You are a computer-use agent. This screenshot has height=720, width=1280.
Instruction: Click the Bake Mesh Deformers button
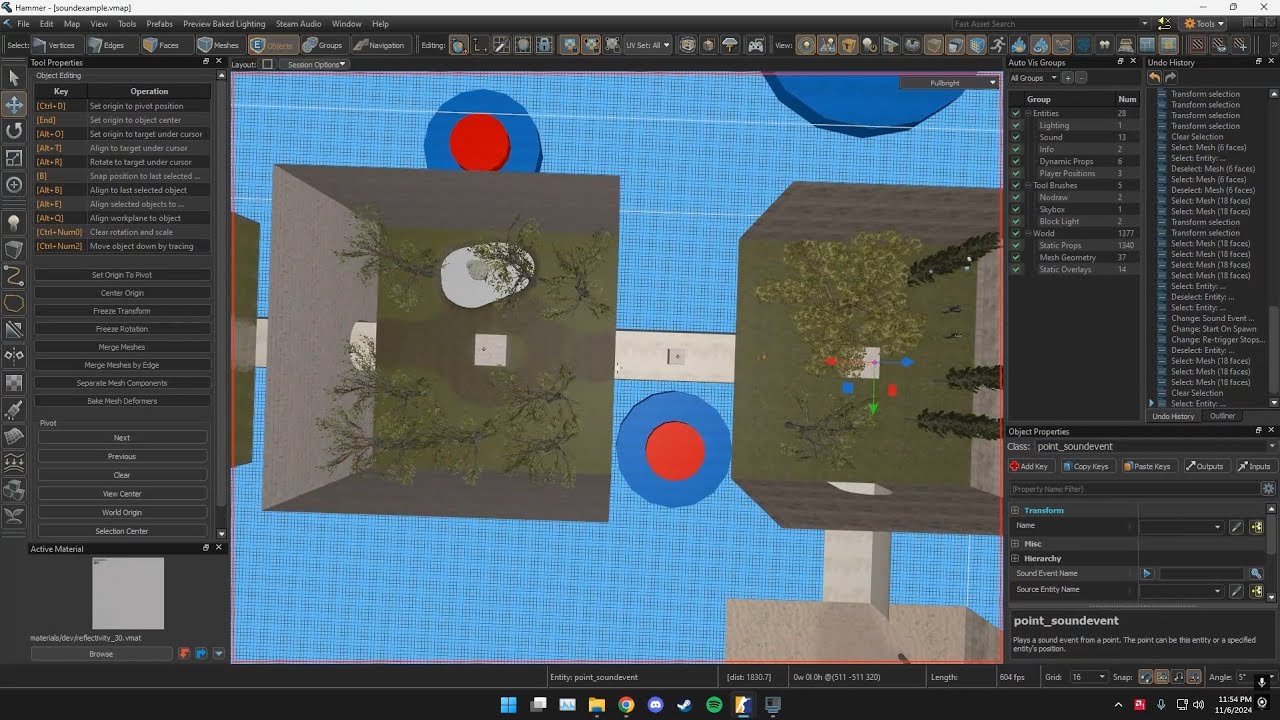pos(122,401)
